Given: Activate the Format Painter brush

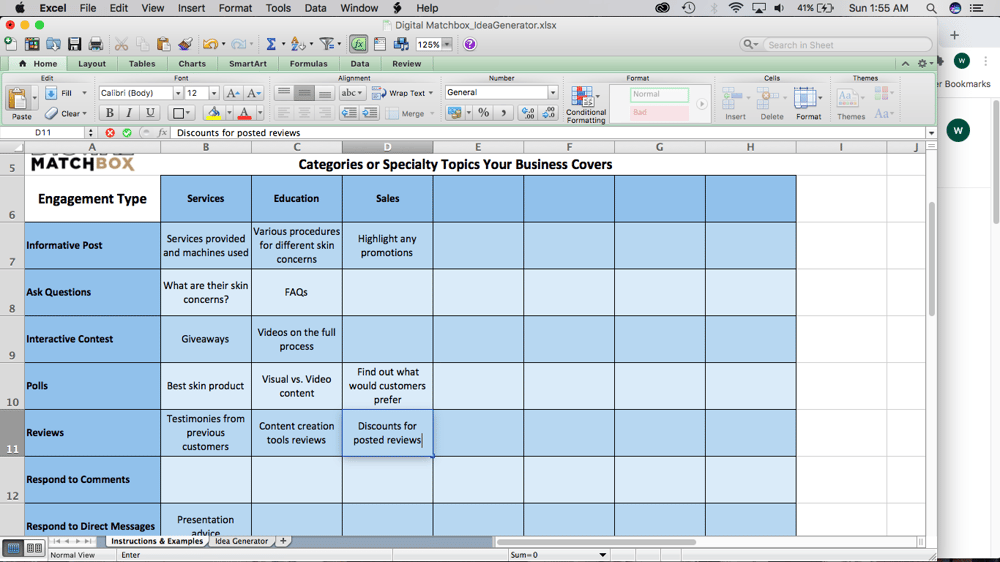Looking at the screenshot, I should click(185, 44).
